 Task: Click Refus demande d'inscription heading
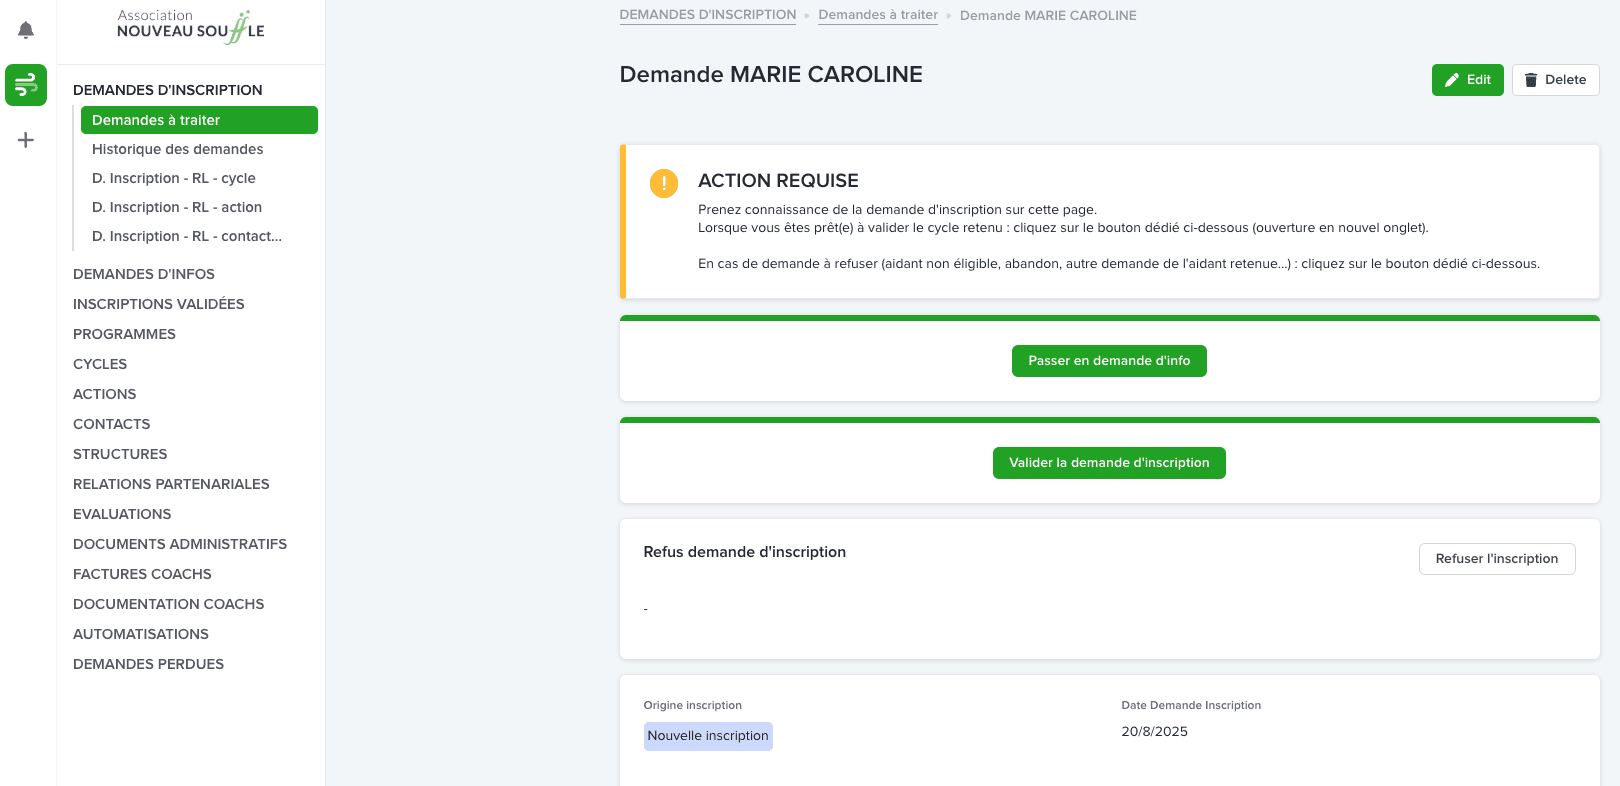(745, 552)
